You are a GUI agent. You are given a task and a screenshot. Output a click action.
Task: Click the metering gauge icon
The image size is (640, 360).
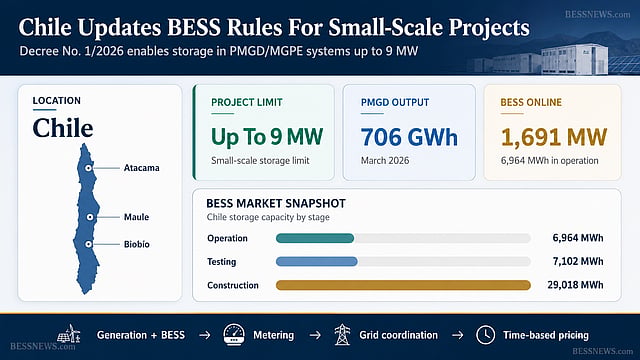pyautogui.click(x=234, y=335)
